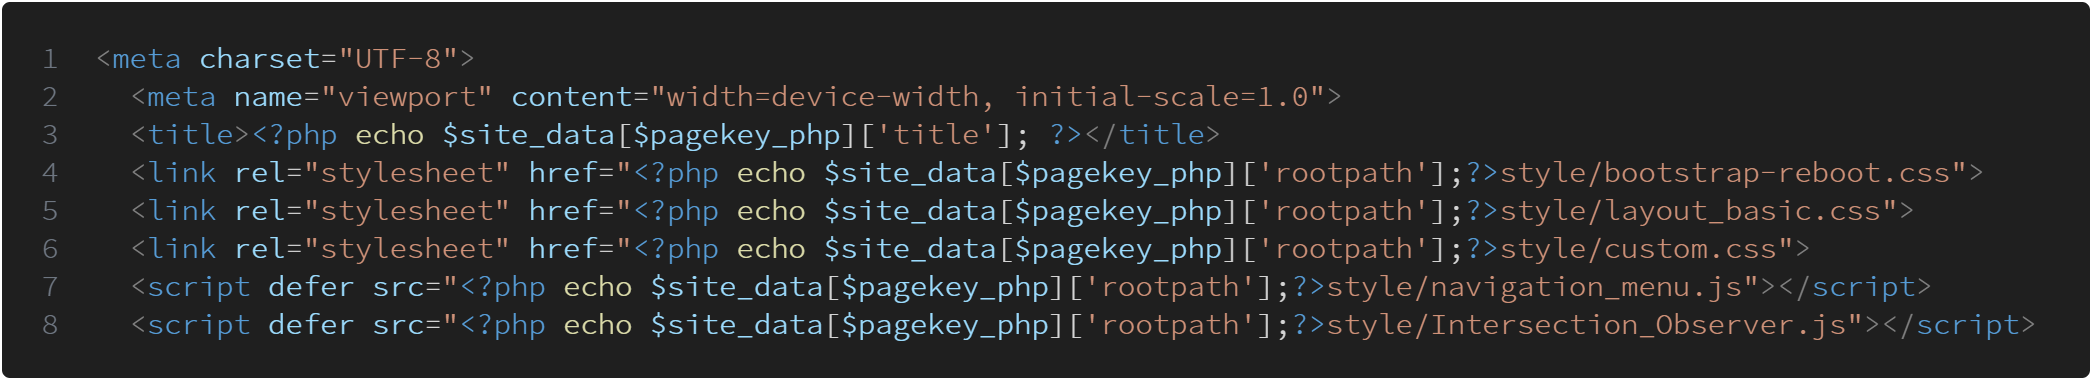Click the opening title tag on line 3
This screenshot has height=382, width=2094.
point(190,135)
